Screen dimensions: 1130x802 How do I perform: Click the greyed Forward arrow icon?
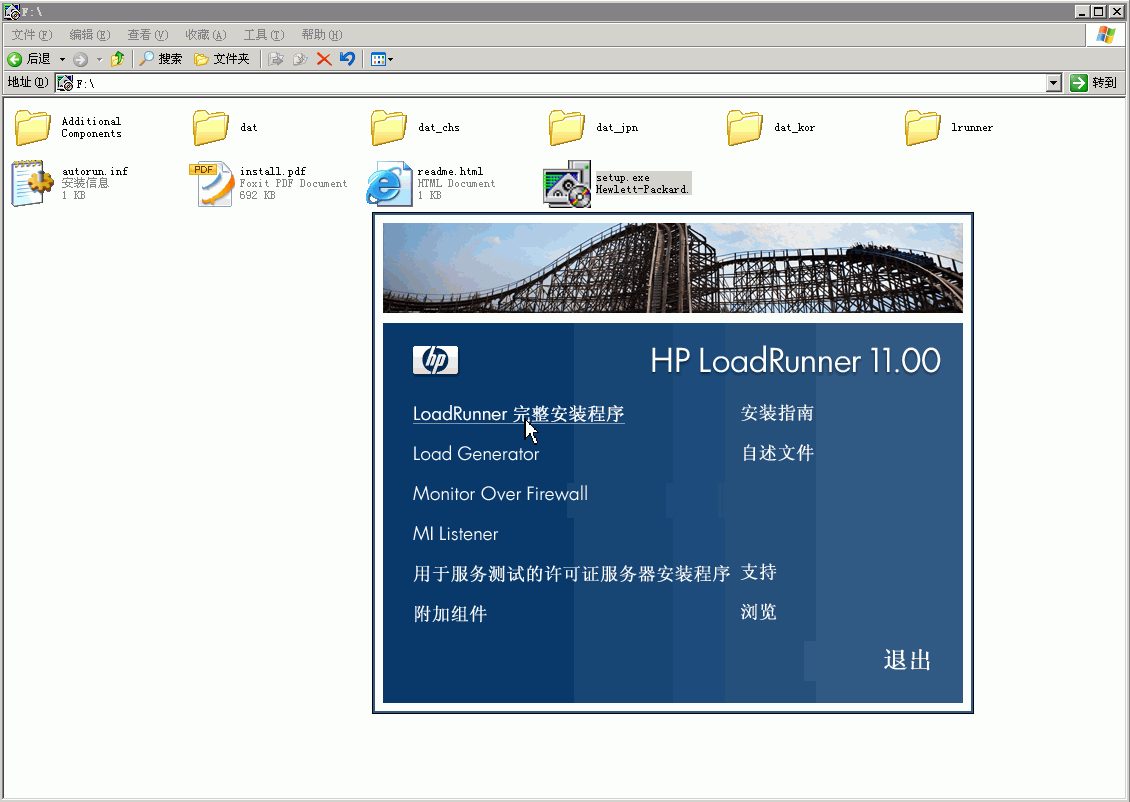81,59
